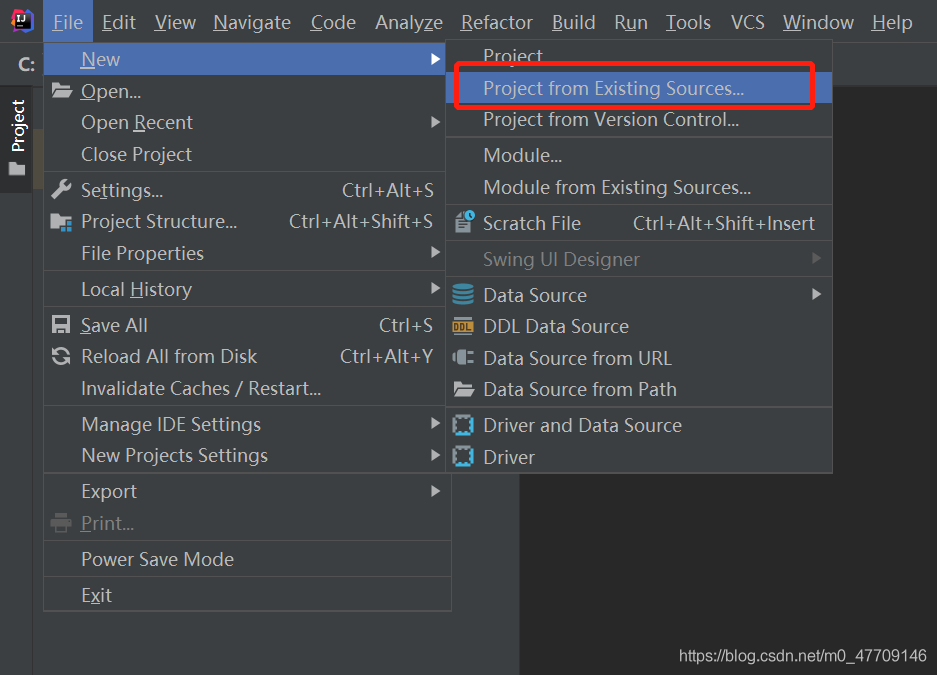Image resolution: width=937 pixels, height=675 pixels.
Task: Toggle Power Save Mode
Action: (157, 559)
